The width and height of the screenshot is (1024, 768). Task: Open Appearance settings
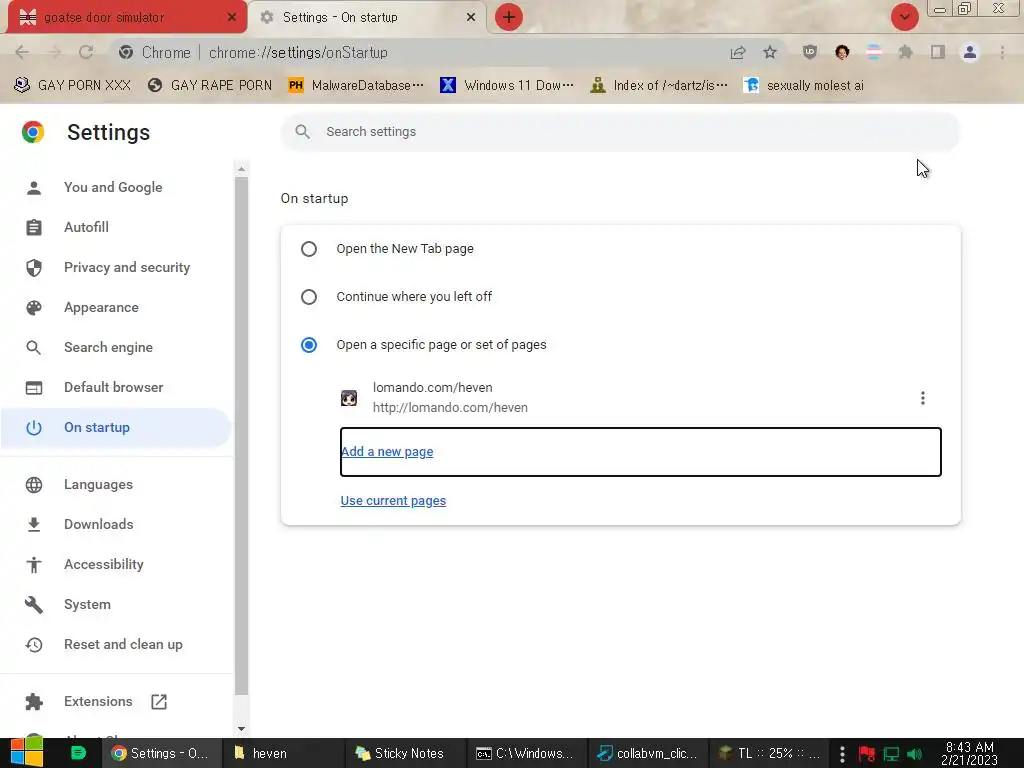[x=101, y=308]
